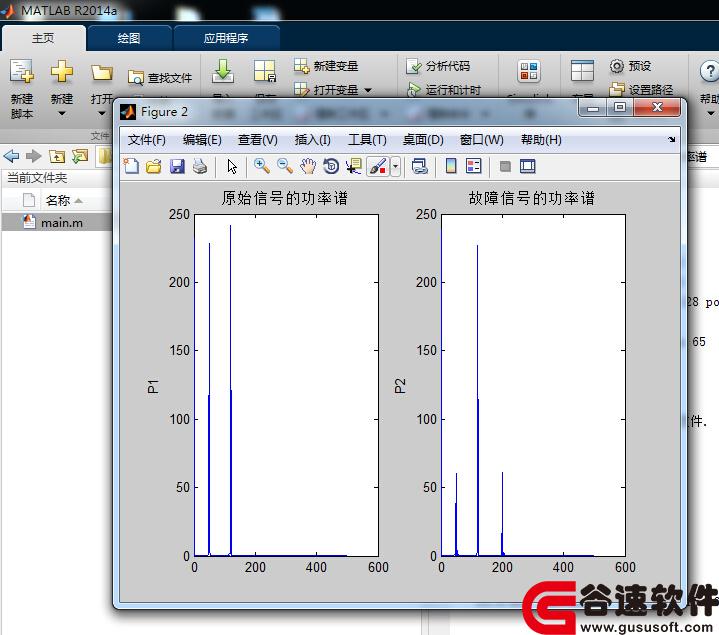This screenshot has height=635, width=719.
Task: Select the Rotate 3D tool
Action: [331, 166]
